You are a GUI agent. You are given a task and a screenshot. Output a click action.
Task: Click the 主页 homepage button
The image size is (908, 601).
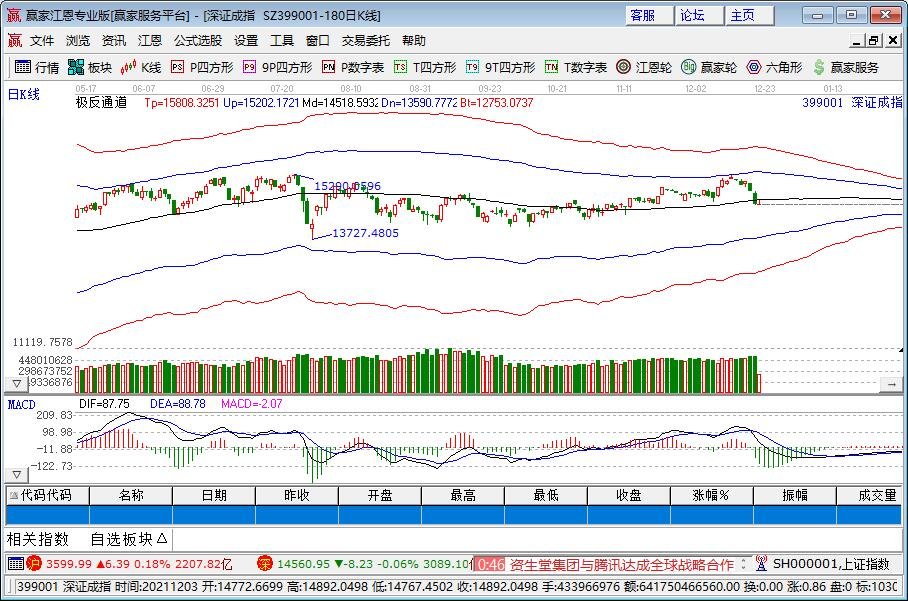pos(749,16)
